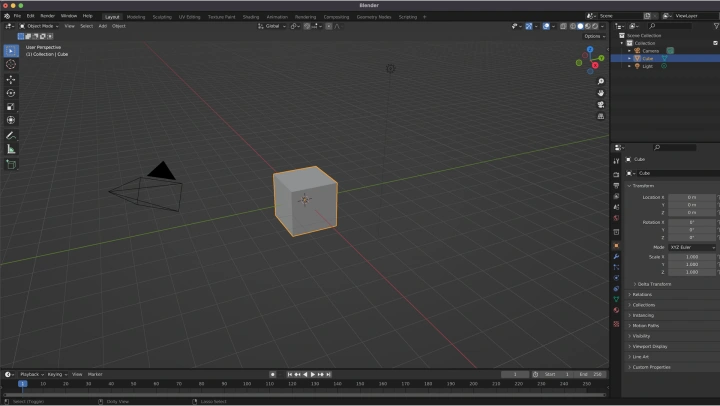720x406 pixels.
Task: Open the timeline Keying menu
Action: tap(57, 374)
